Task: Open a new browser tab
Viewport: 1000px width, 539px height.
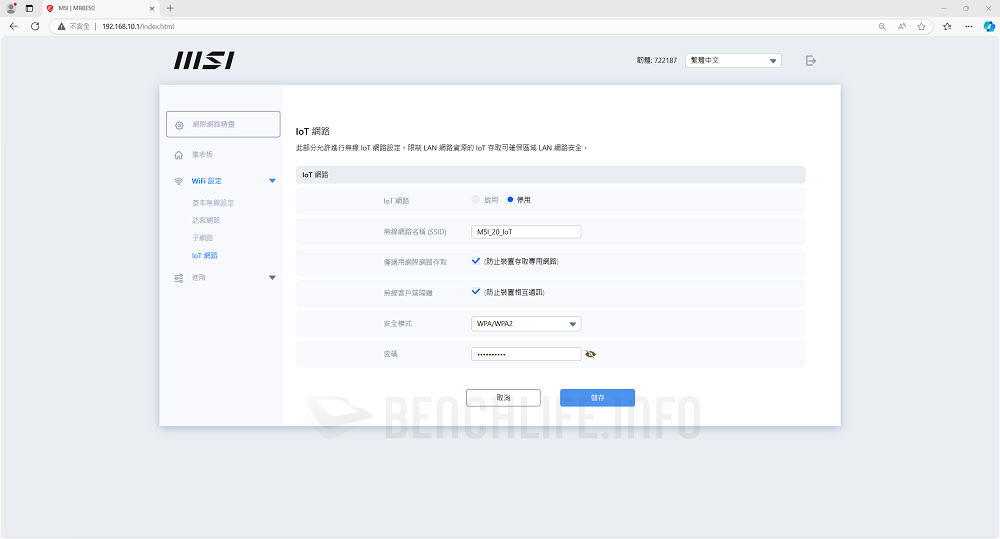Action: click(170, 8)
